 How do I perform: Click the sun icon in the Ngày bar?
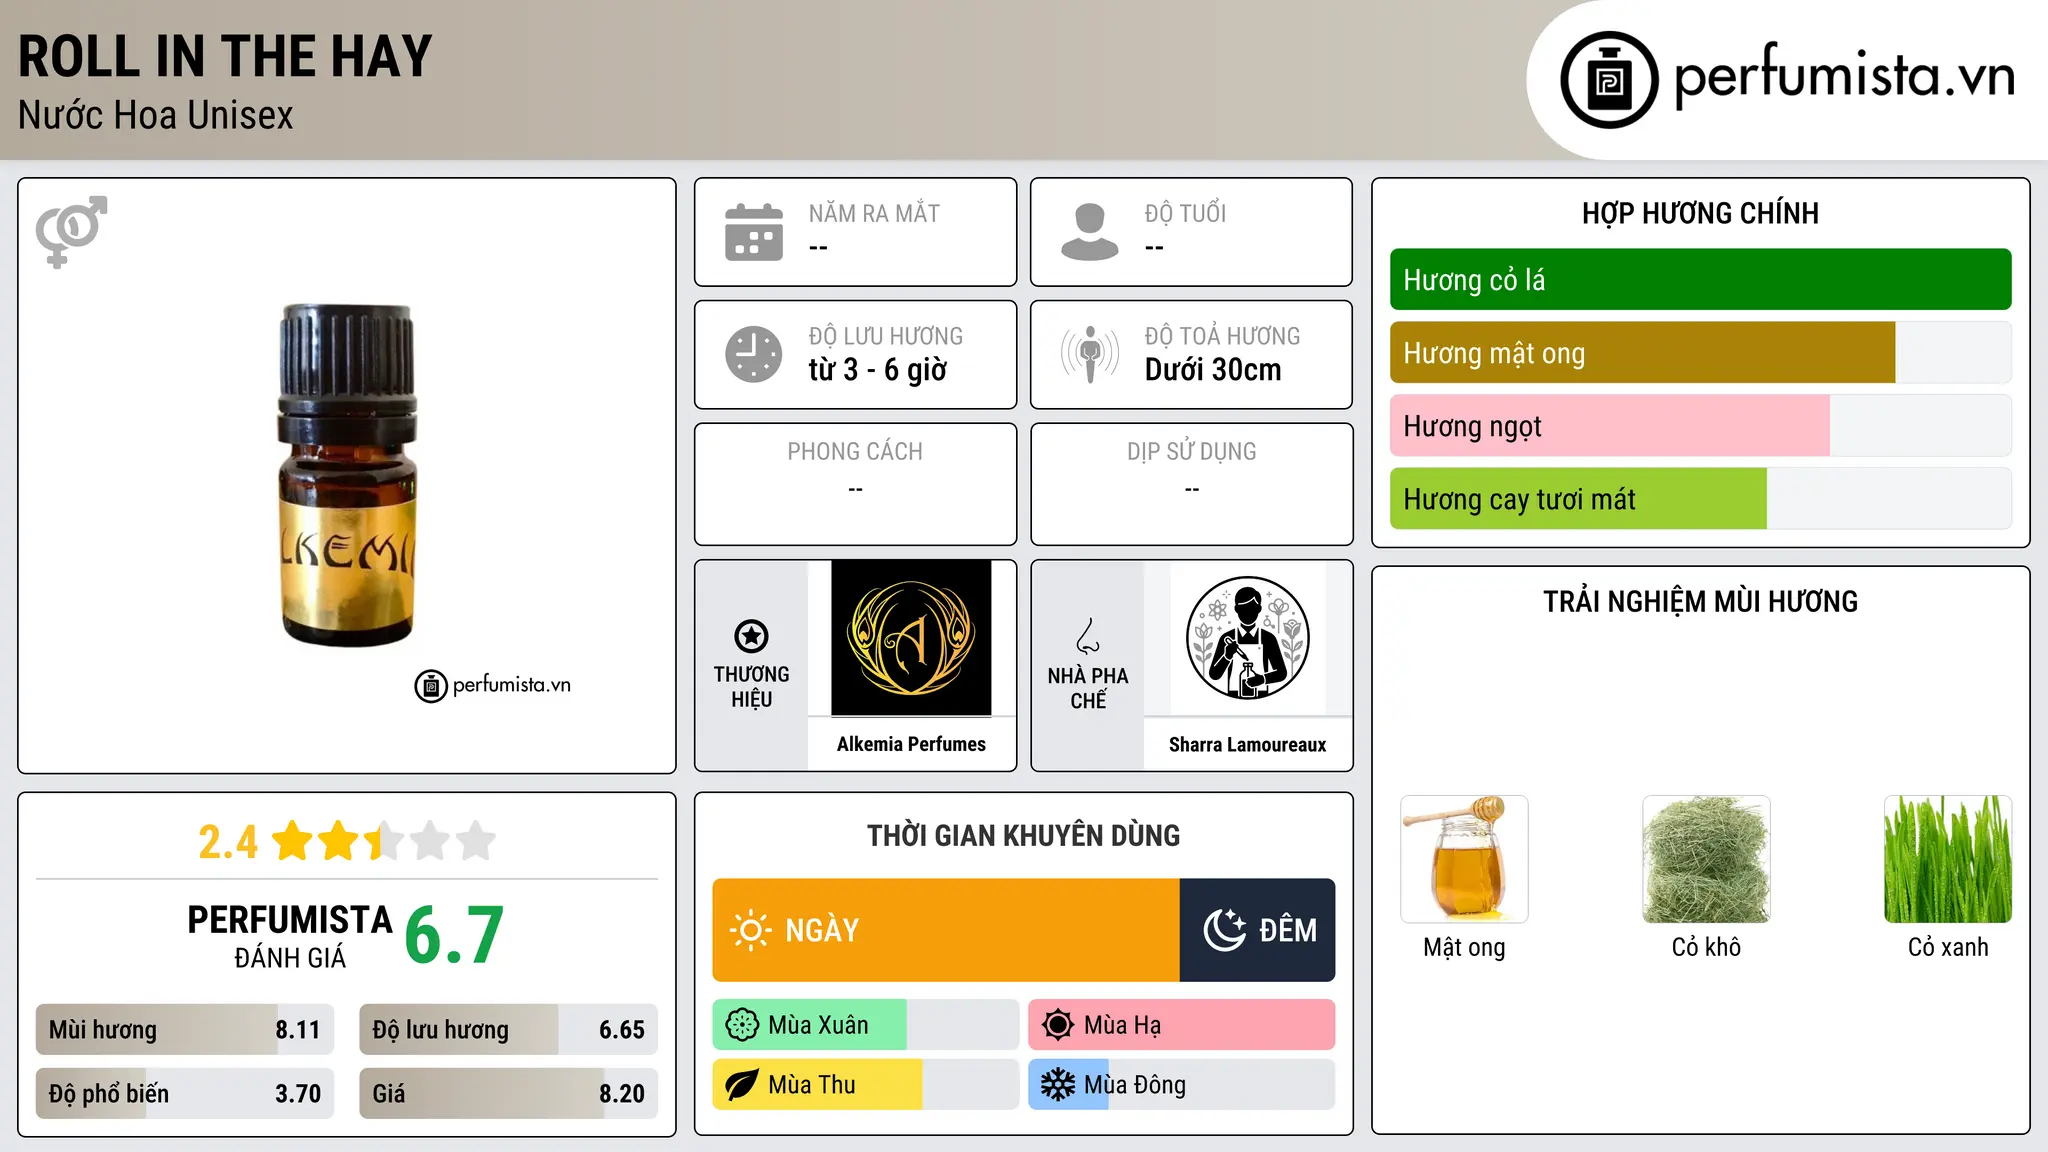[x=750, y=930]
